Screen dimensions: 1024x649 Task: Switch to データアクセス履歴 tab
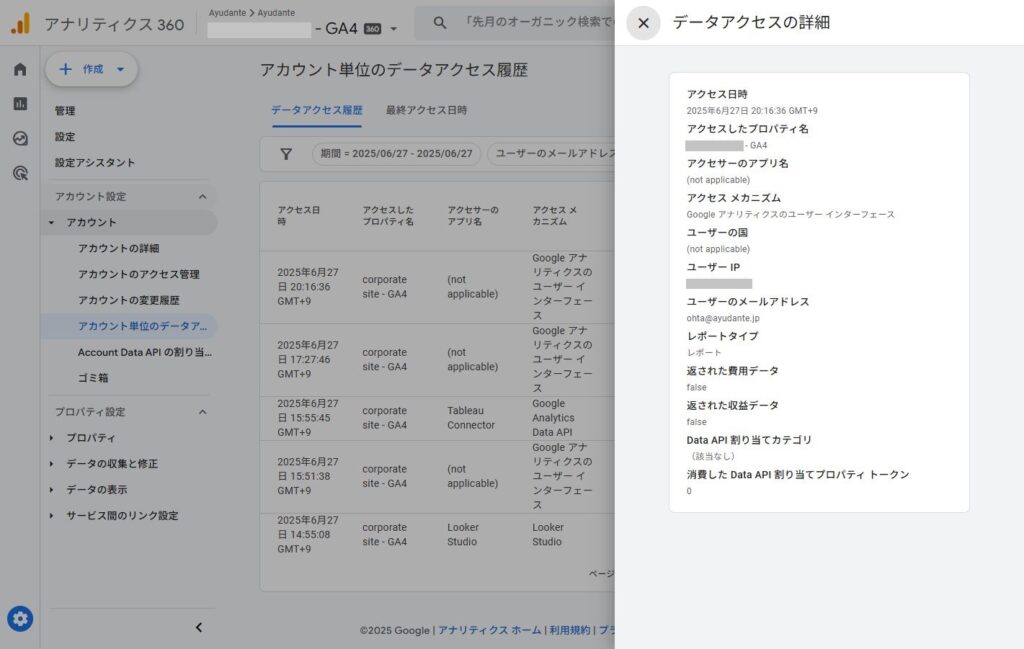[x=317, y=110]
